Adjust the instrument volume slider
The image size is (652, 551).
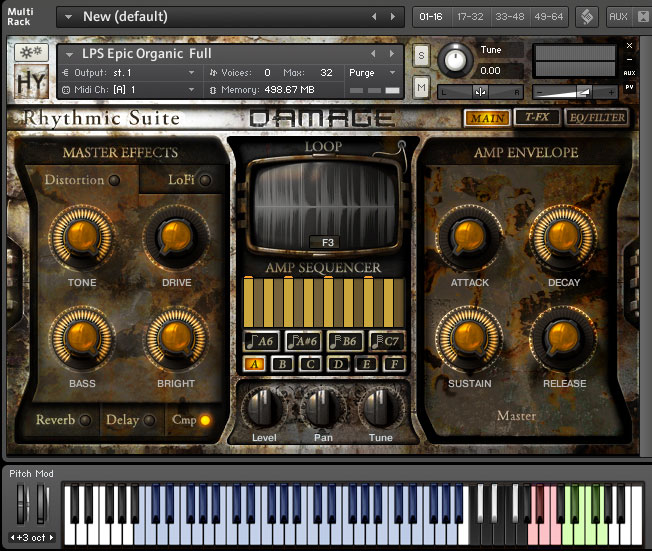[576, 92]
